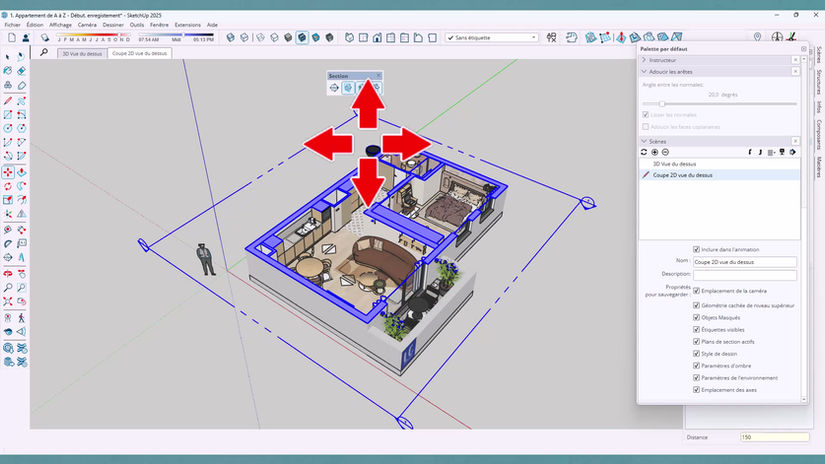Screen dimensions: 825x464
Task: Toggle 'Paramètres d'ombre' checkbox
Action: tap(696, 366)
